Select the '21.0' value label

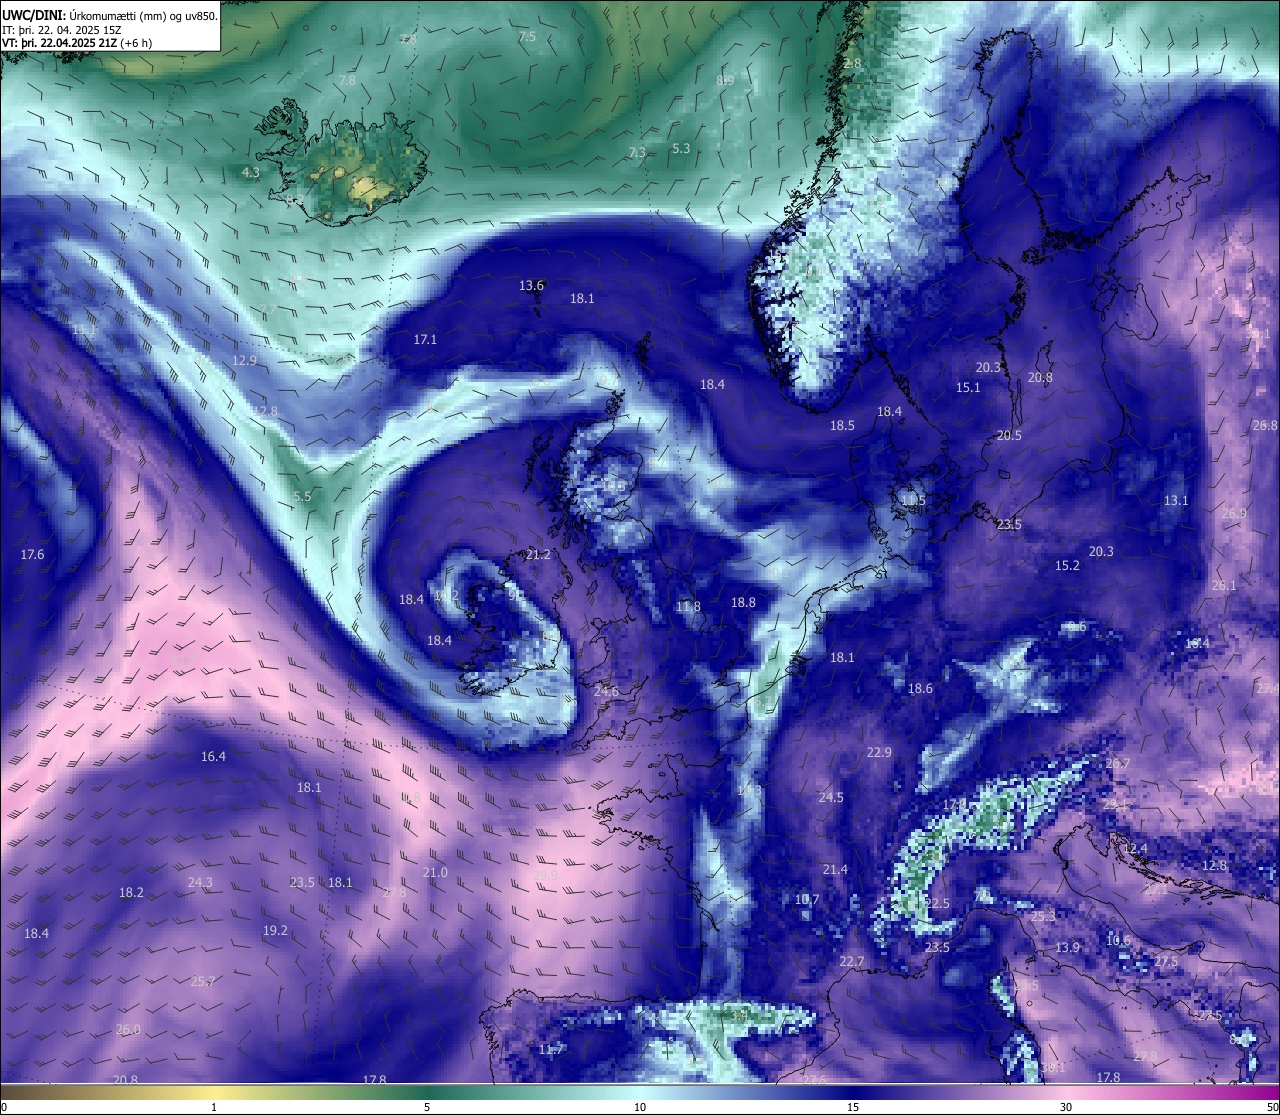coord(435,873)
